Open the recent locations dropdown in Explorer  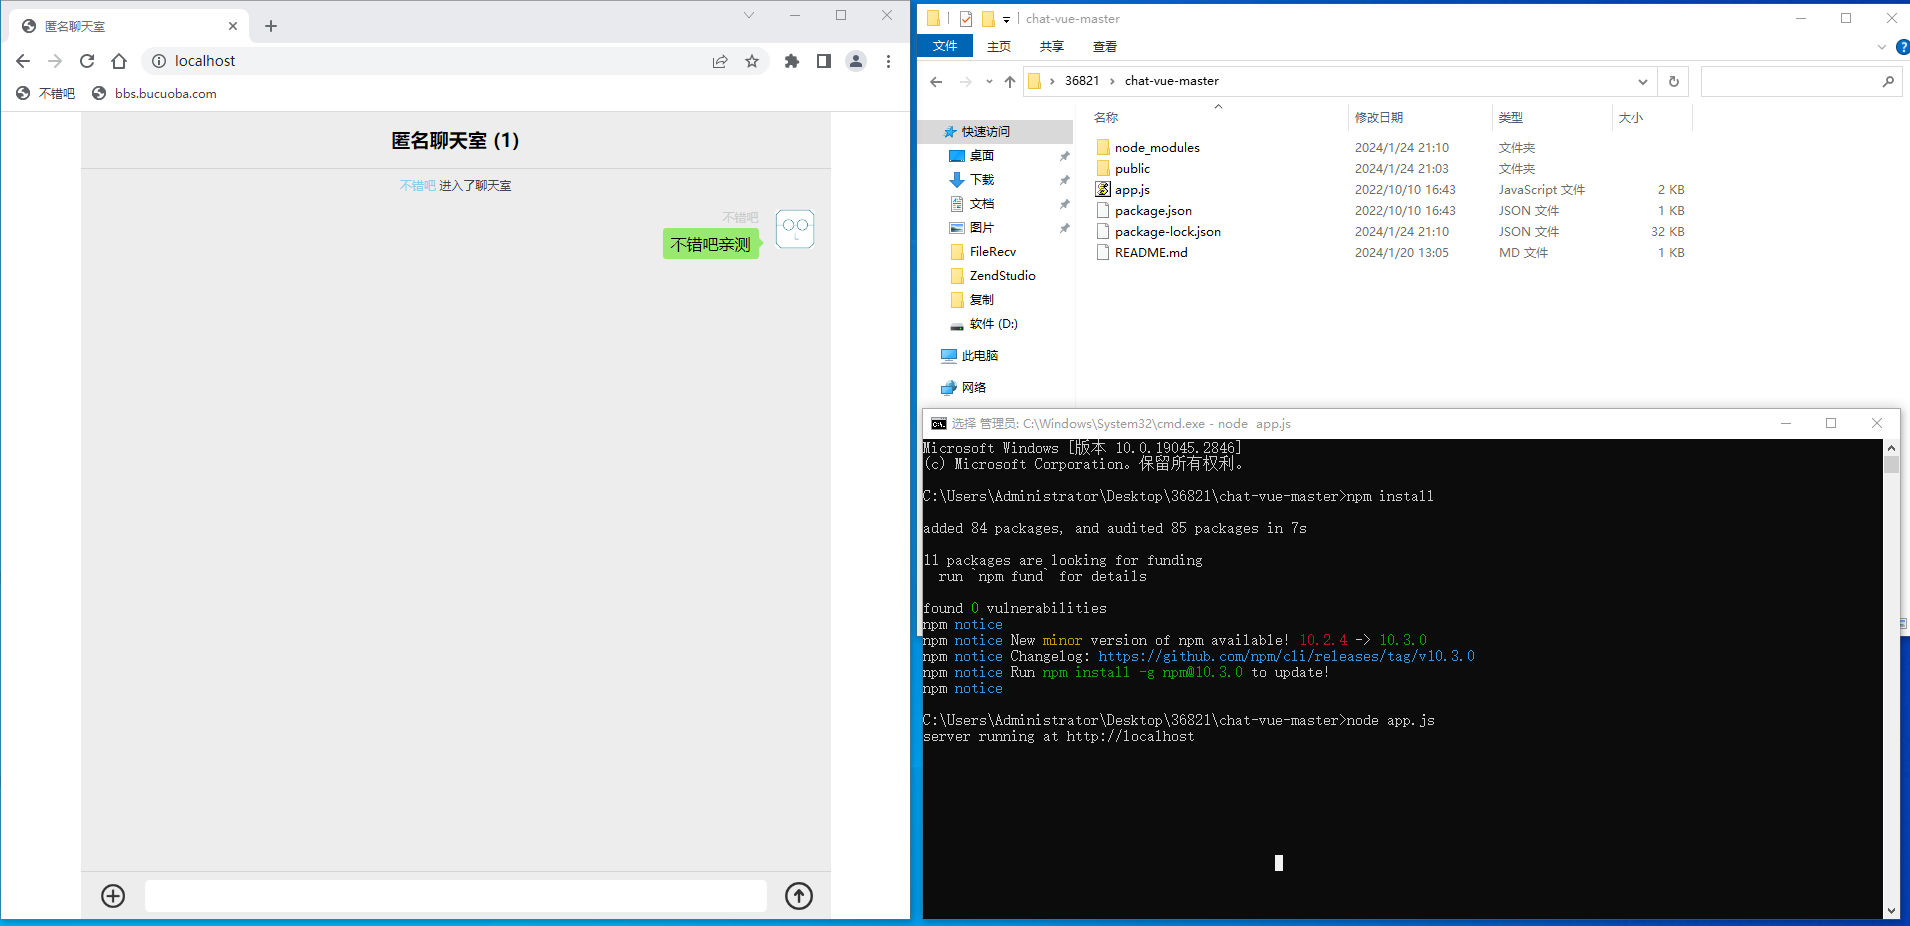pos(989,81)
